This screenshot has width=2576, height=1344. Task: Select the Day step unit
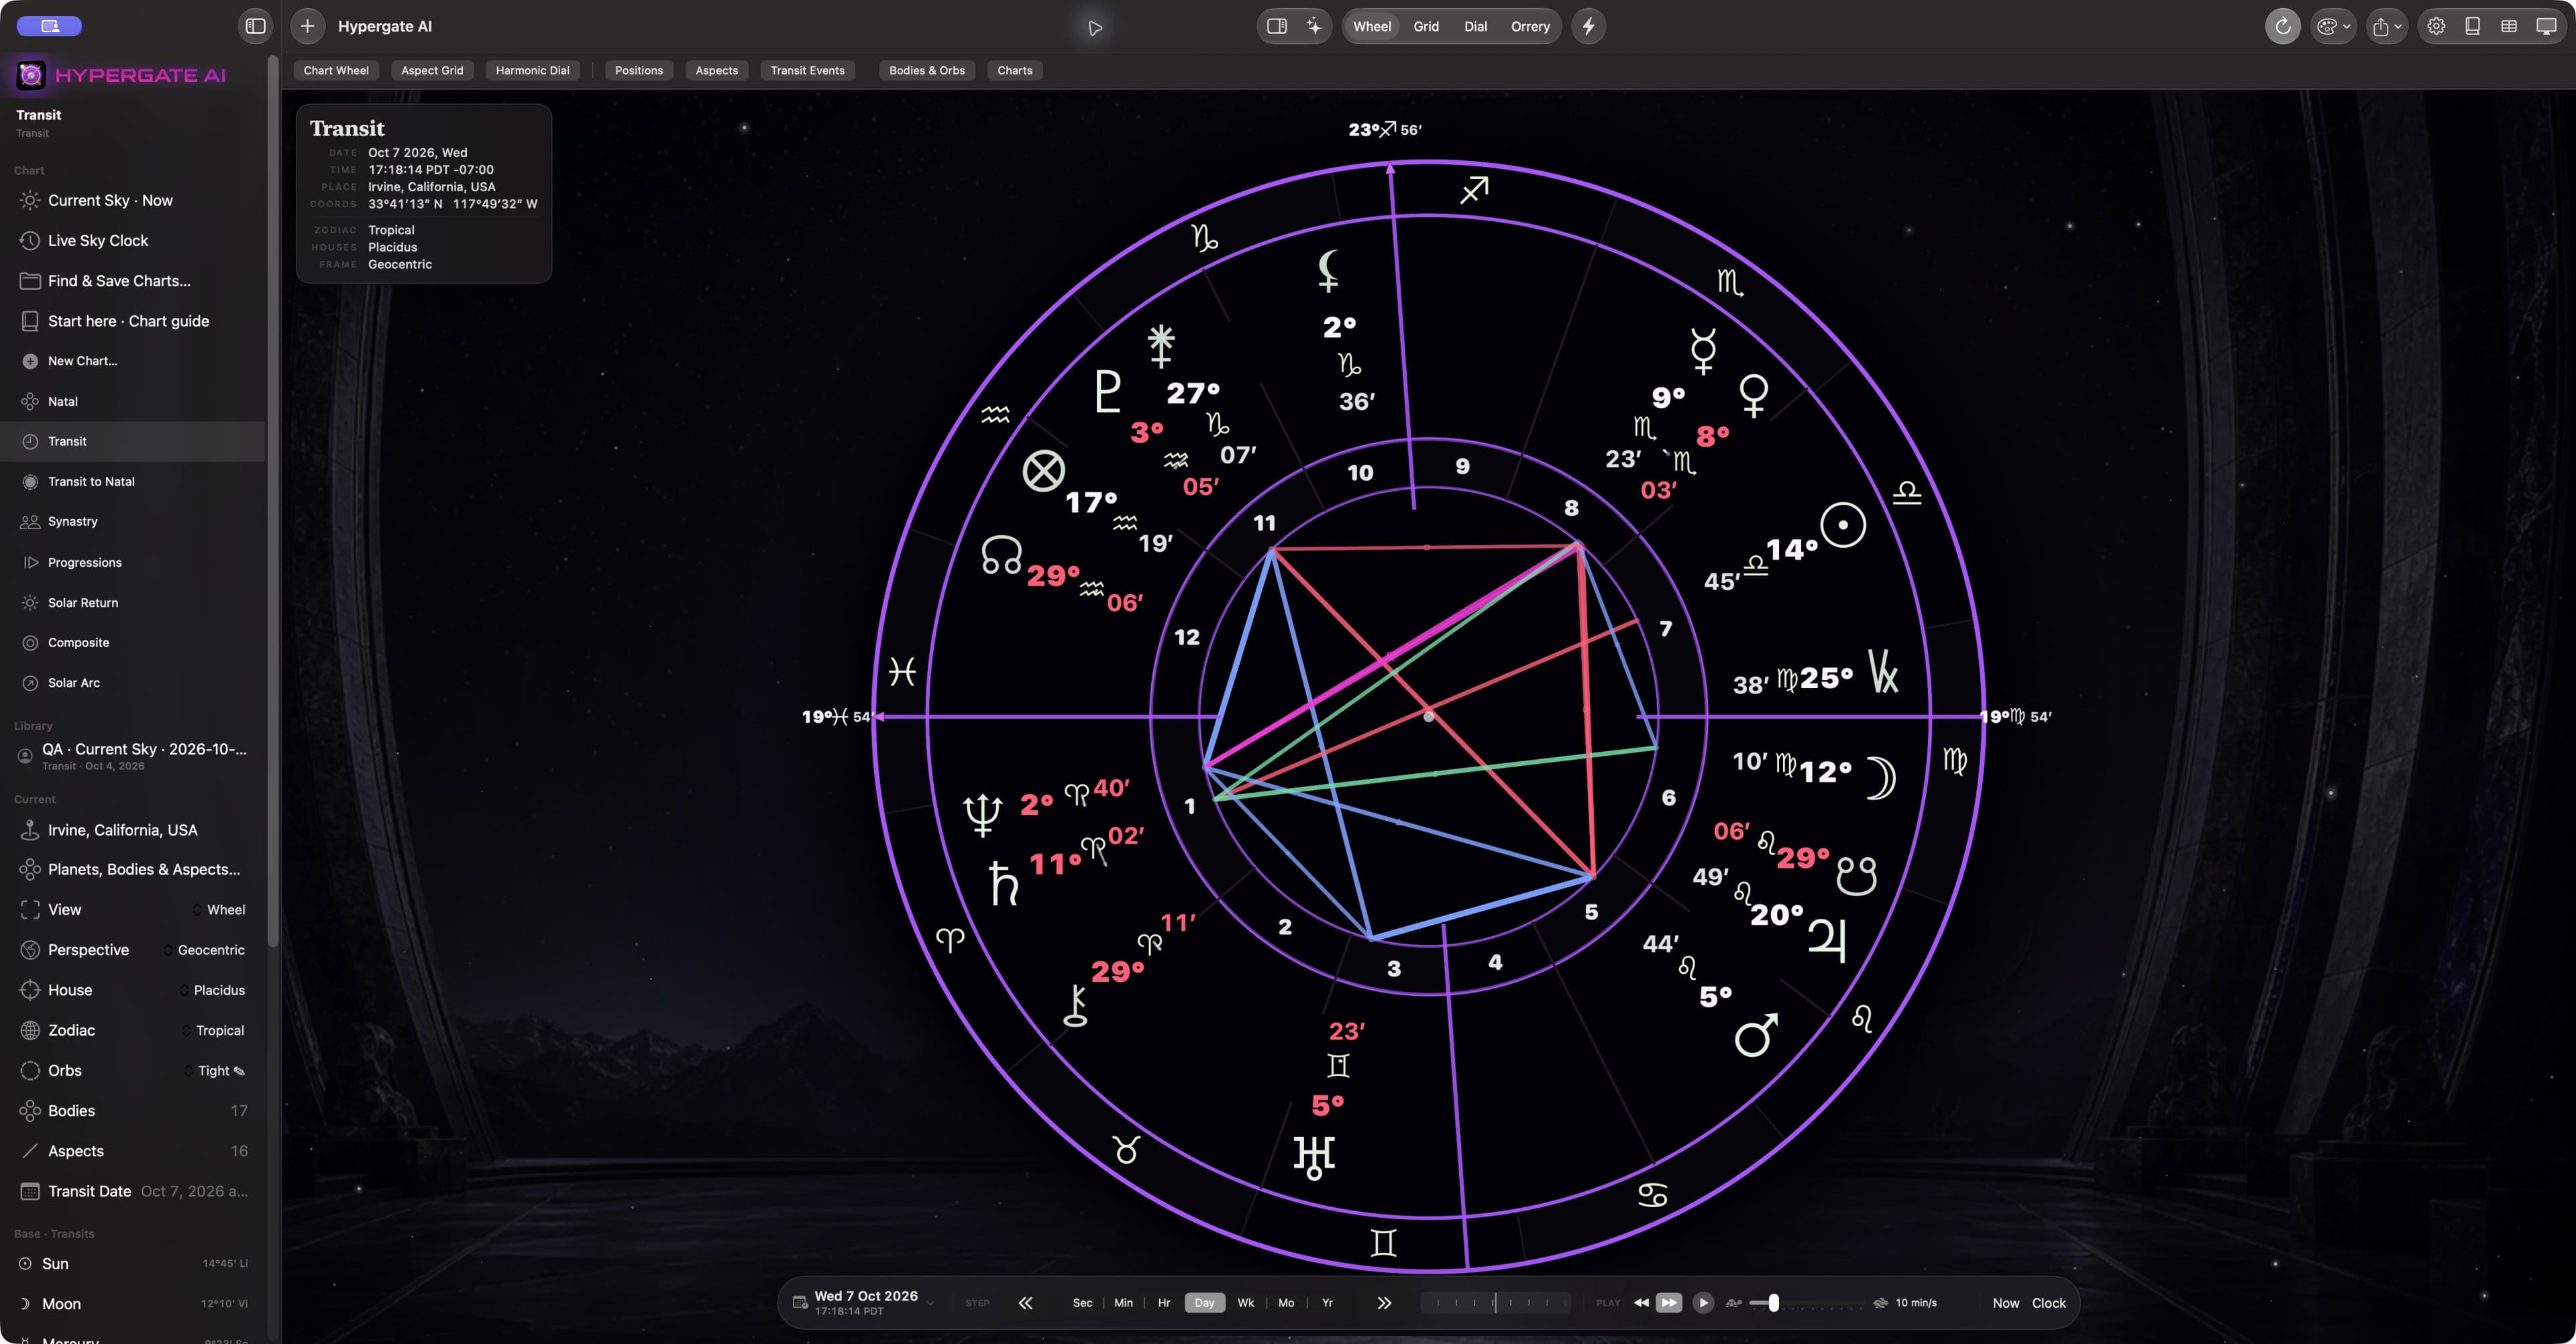tap(1204, 1302)
